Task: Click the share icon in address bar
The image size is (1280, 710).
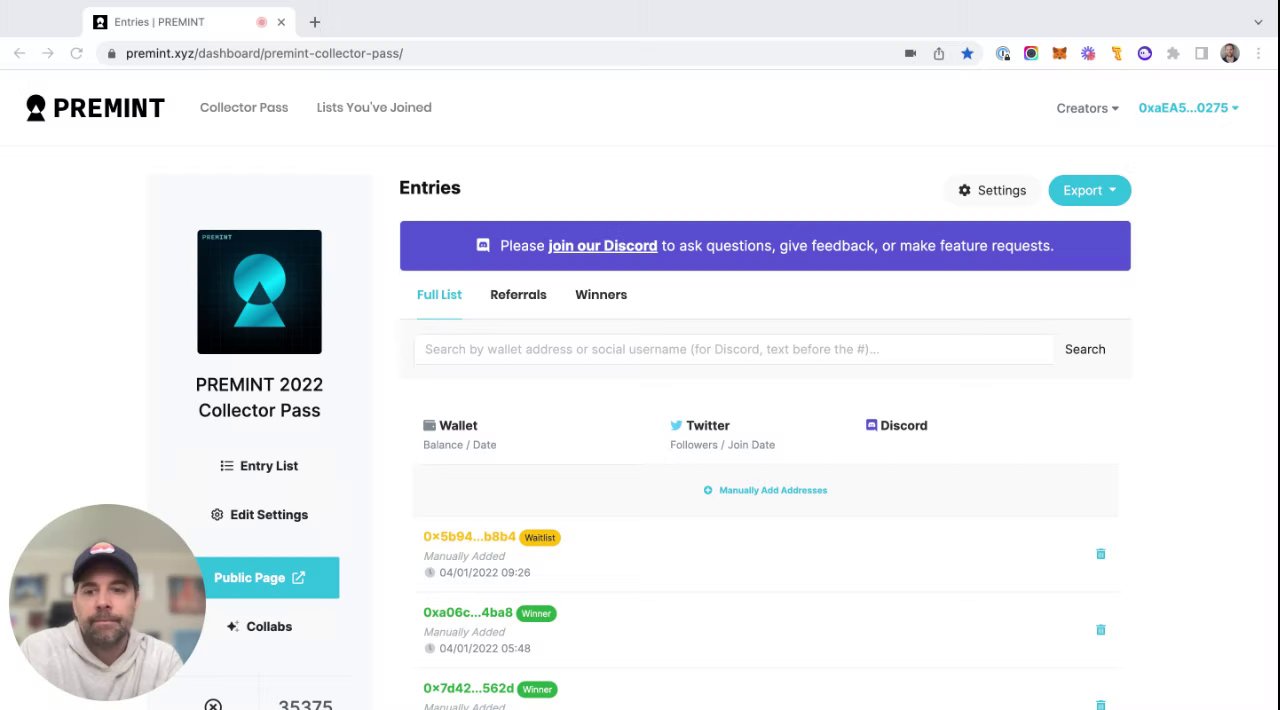Action: pos(938,53)
